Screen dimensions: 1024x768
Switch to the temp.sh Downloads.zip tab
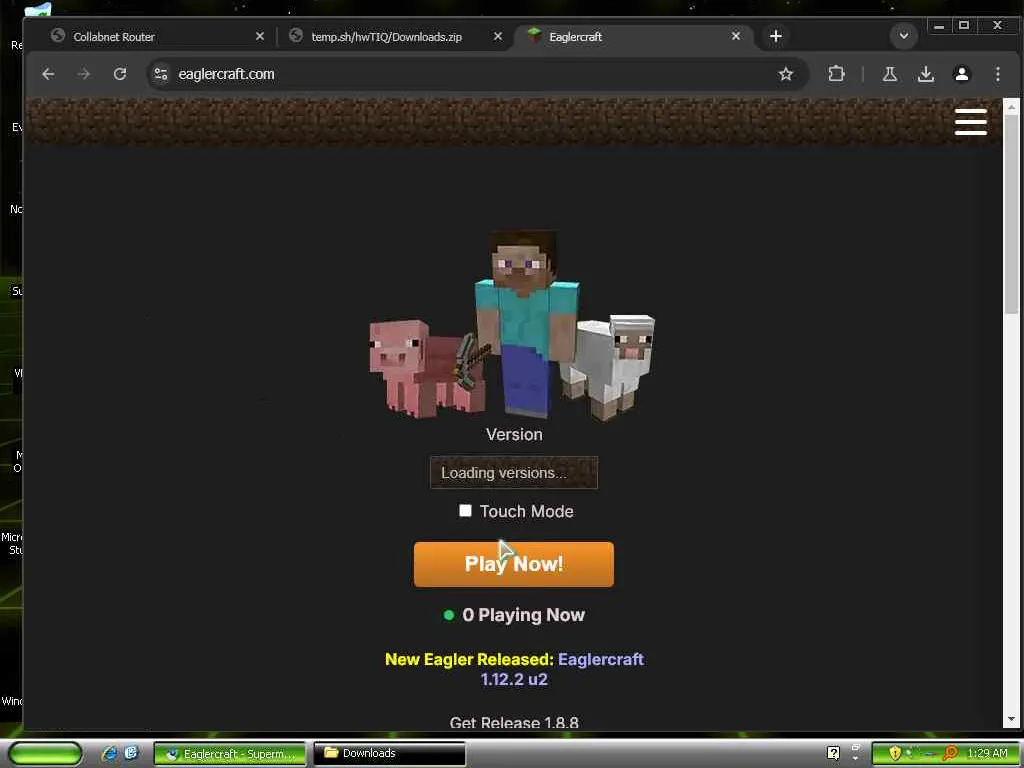click(393, 37)
